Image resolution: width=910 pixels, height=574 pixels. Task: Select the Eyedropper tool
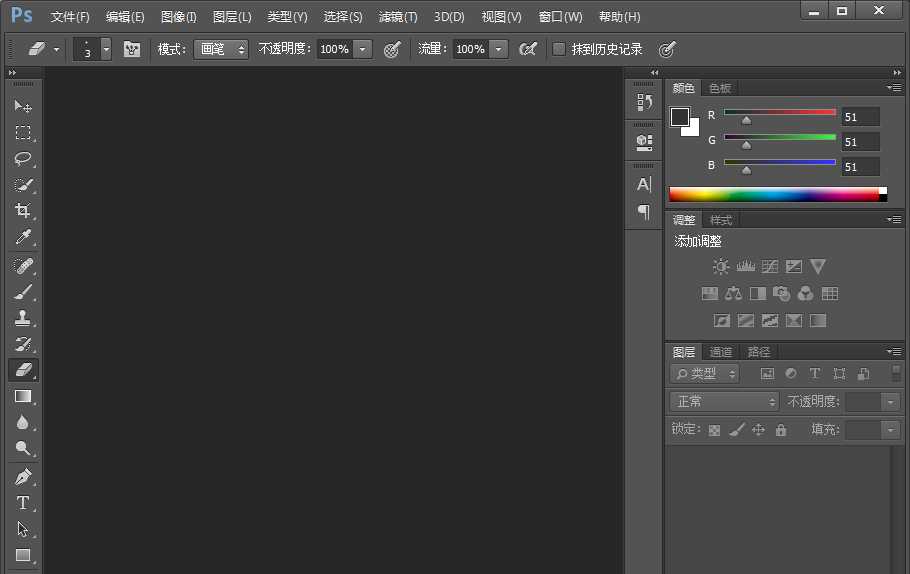[23, 237]
